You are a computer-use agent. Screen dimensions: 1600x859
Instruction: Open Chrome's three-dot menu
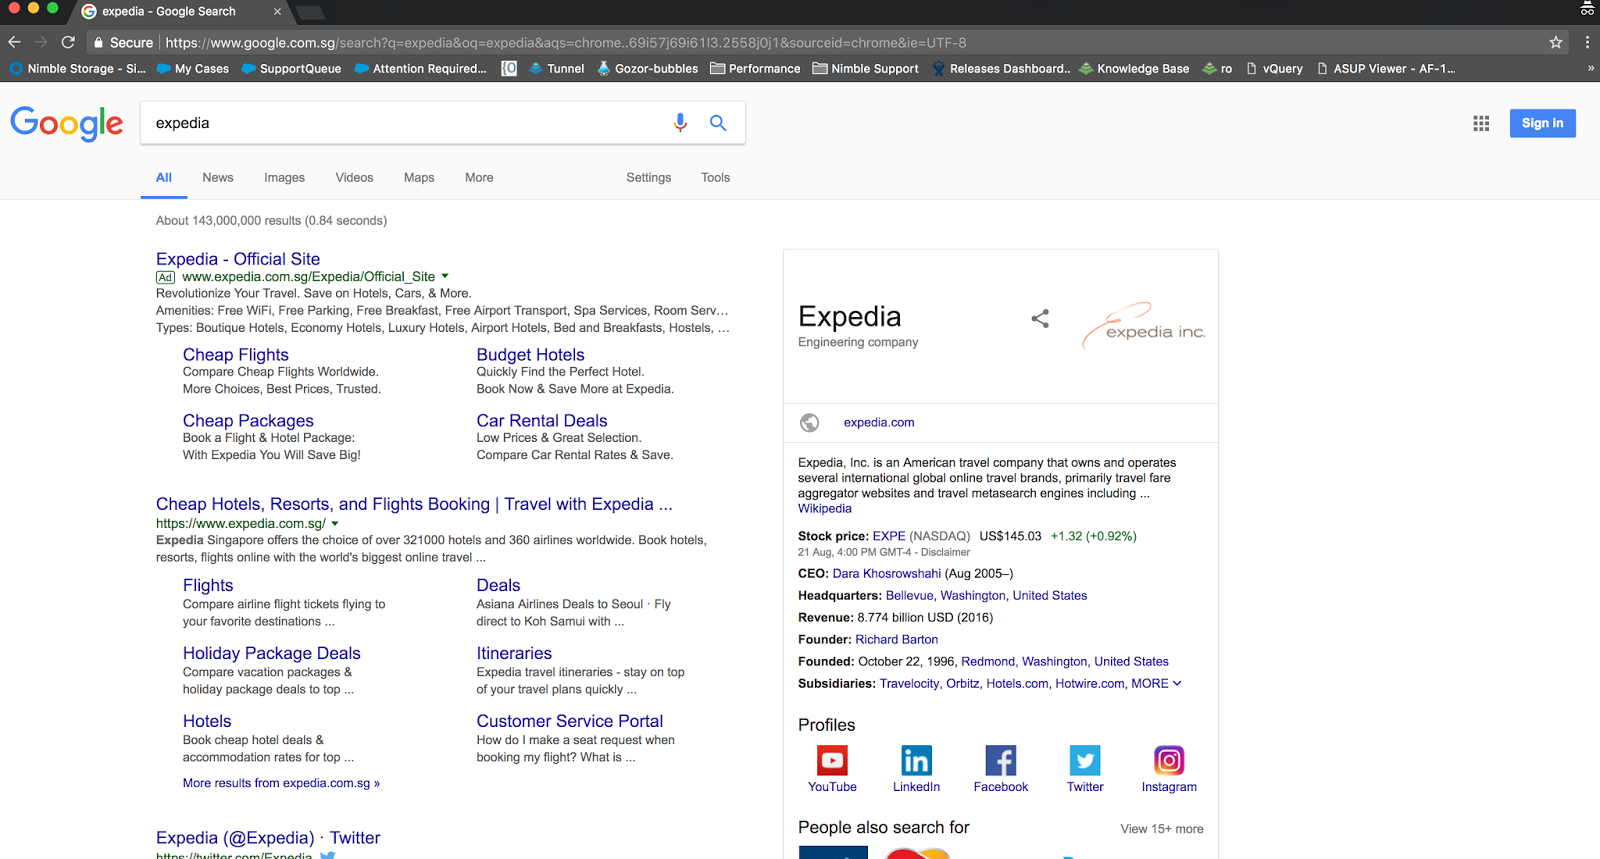point(1587,42)
